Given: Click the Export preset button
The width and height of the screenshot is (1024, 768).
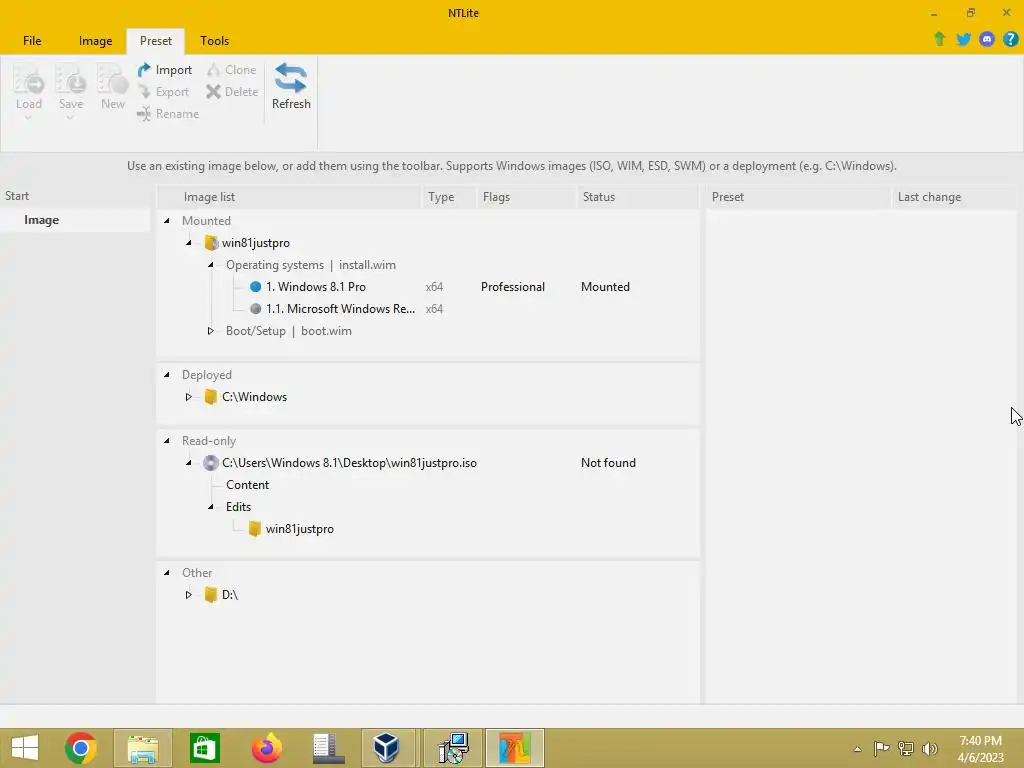Looking at the screenshot, I should 163,92.
